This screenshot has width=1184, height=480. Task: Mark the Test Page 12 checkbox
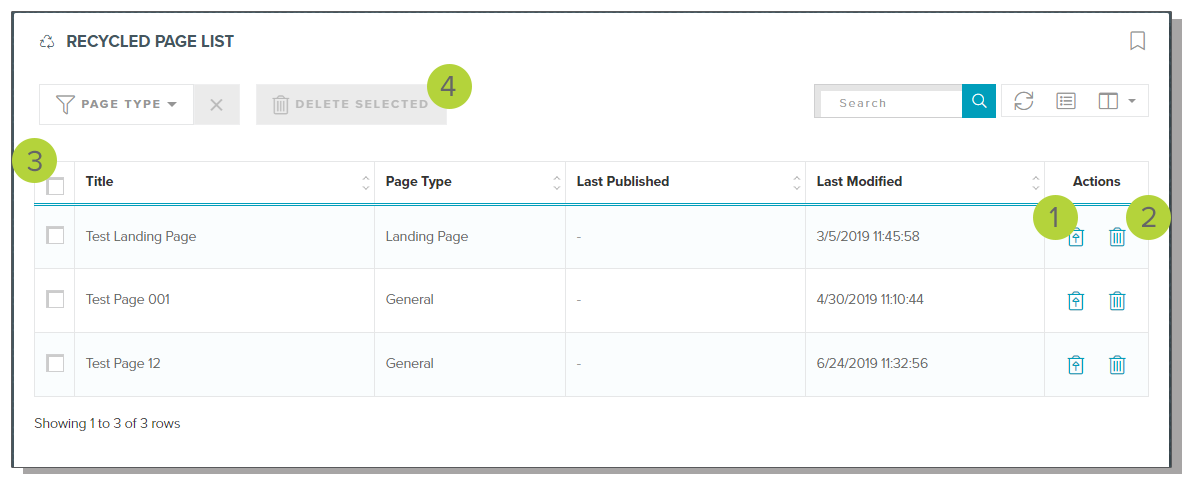56,363
